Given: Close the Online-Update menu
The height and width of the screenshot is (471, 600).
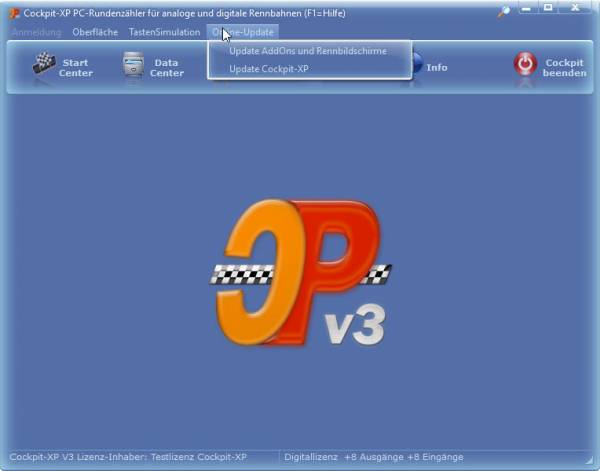Looking at the screenshot, I should tap(243, 32).
